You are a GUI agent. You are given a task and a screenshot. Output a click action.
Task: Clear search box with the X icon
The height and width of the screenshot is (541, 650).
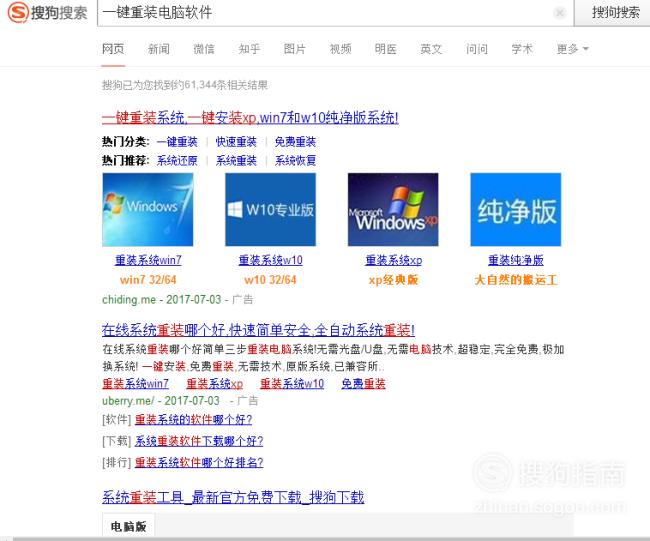tap(560, 13)
